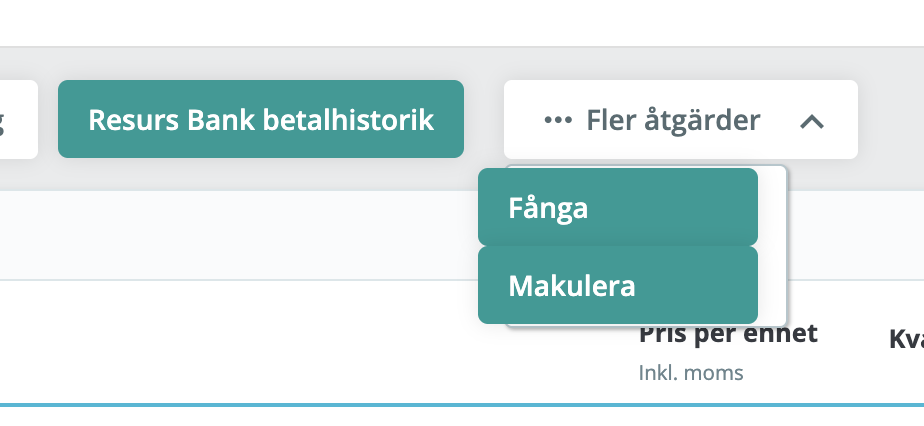
Task: Click white dropdown panel beside Makulera
Action: pos(772,285)
